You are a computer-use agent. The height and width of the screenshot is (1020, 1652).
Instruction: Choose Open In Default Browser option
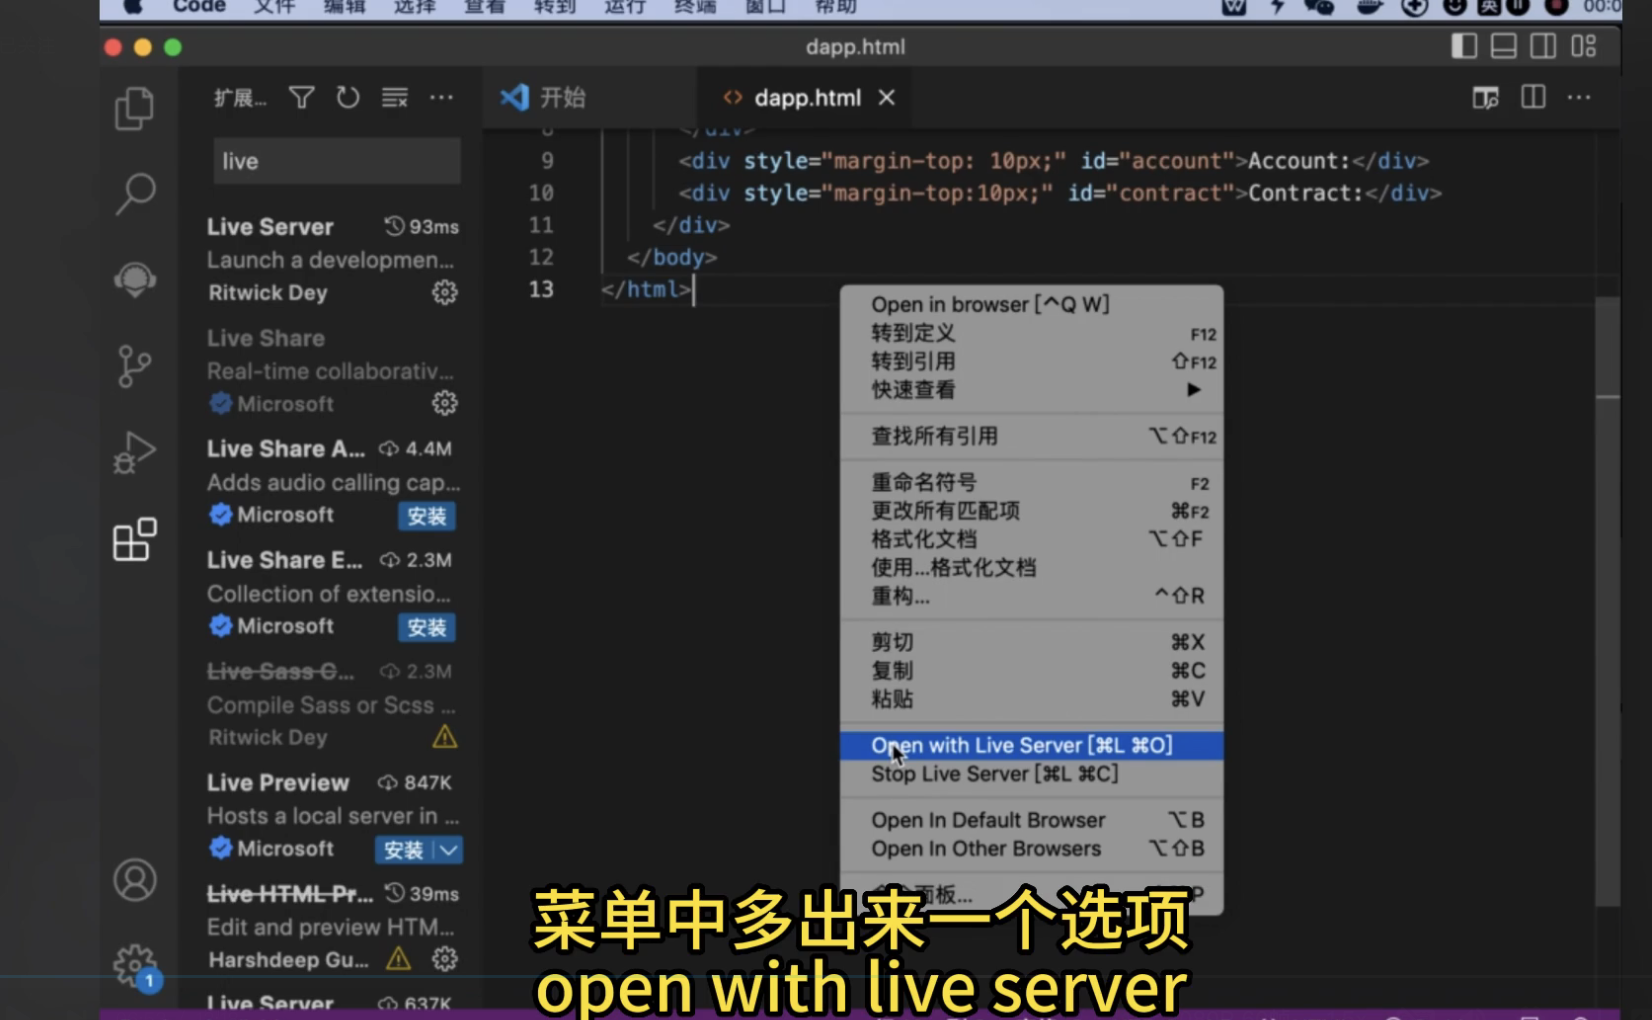click(x=988, y=820)
